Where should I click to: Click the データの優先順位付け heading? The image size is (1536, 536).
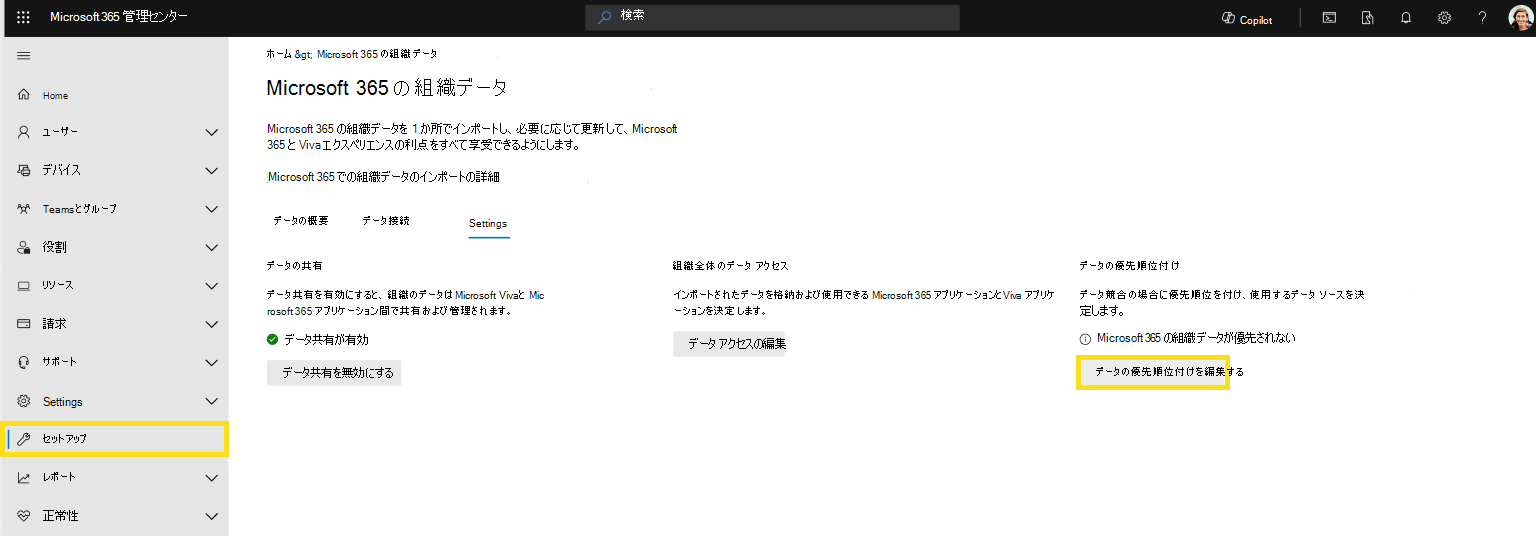pyautogui.click(x=1130, y=266)
